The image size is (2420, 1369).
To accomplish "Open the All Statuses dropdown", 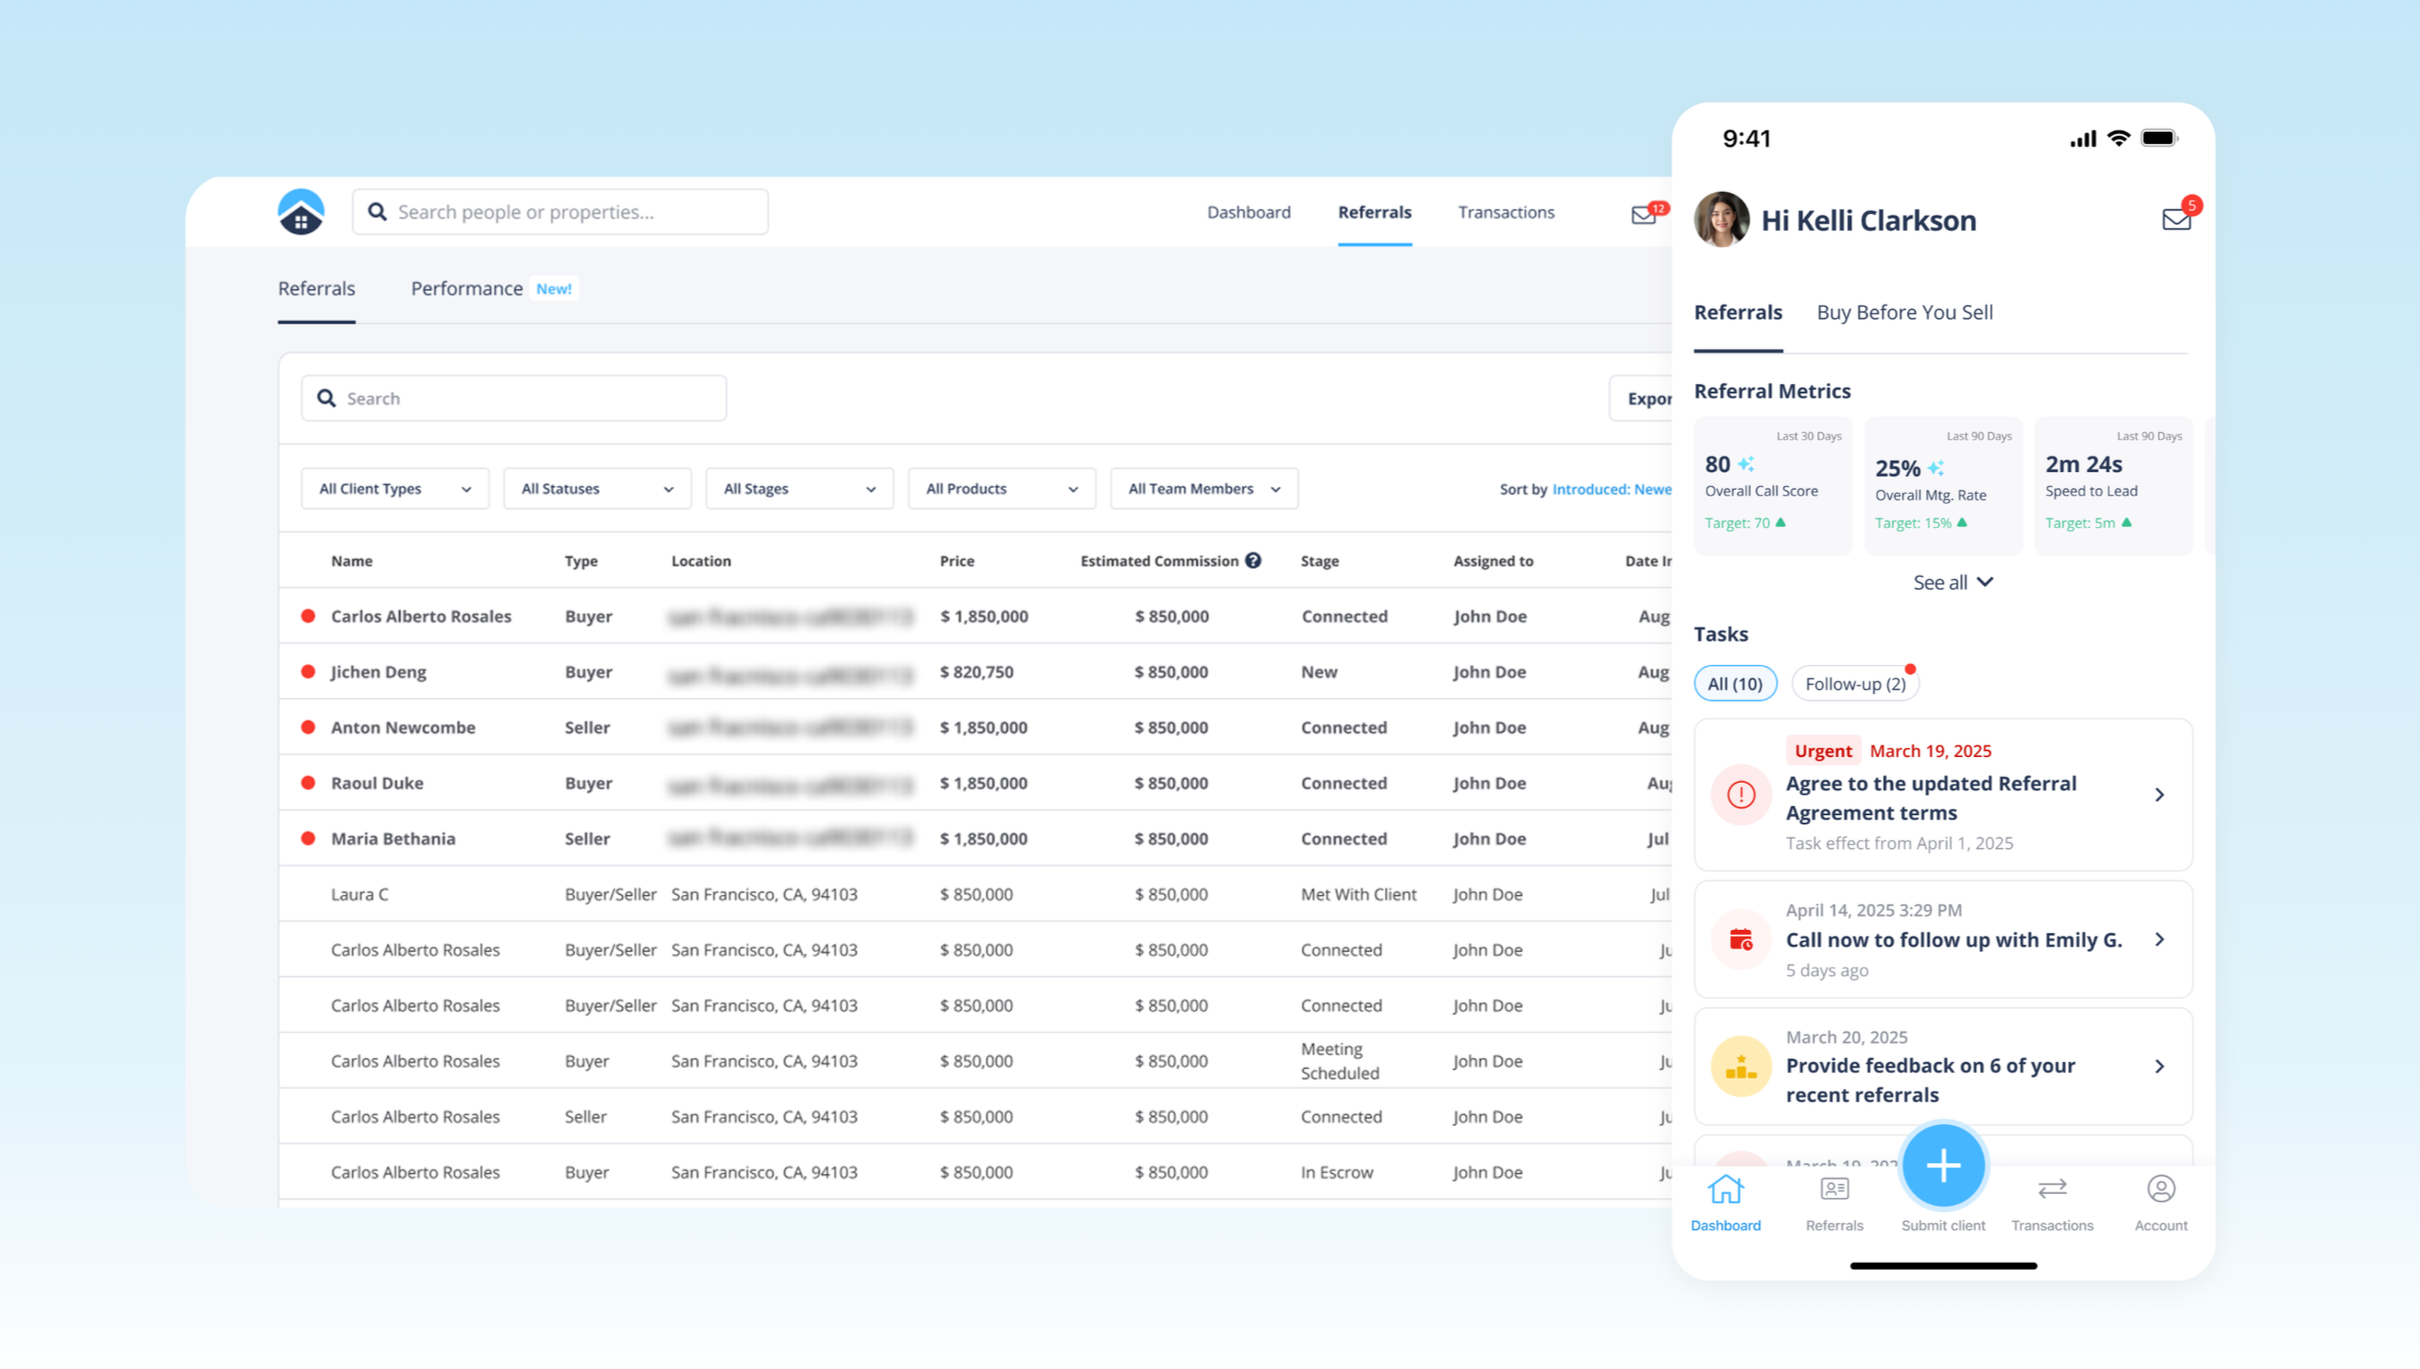I will point(597,489).
